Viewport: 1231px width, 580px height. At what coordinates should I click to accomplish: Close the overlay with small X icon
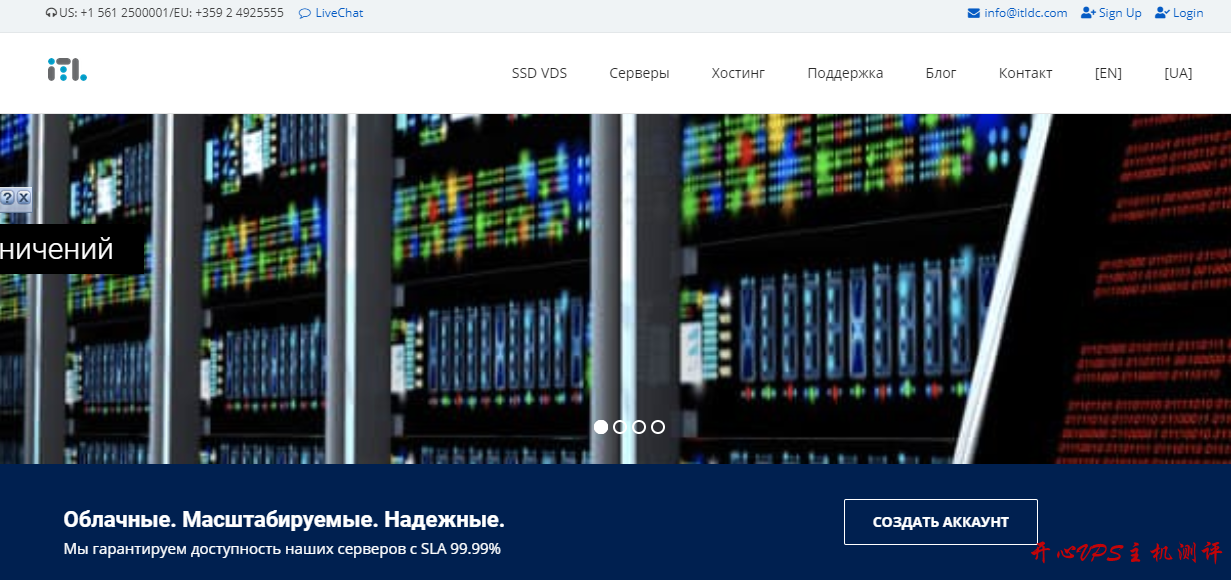click(x=23, y=198)
